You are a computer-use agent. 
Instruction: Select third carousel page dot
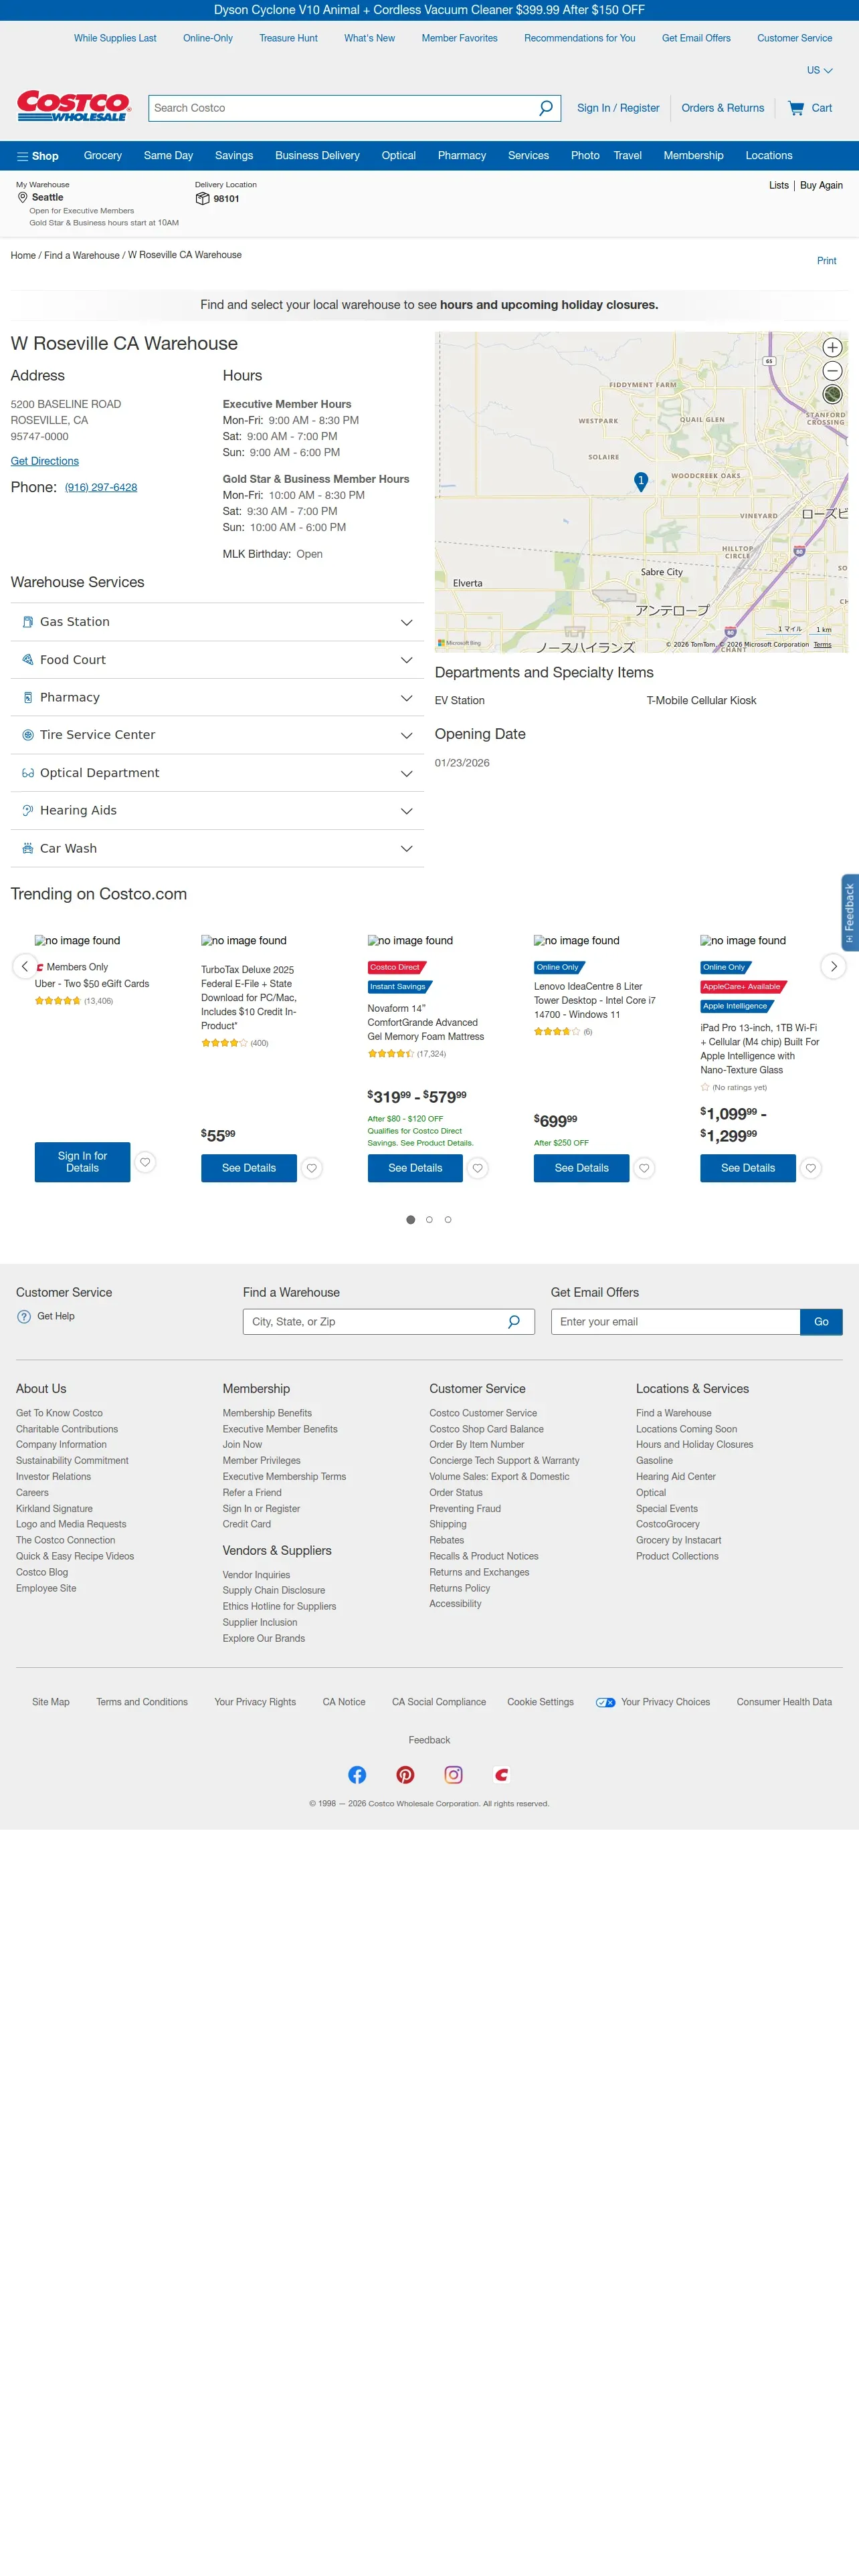448,1220
